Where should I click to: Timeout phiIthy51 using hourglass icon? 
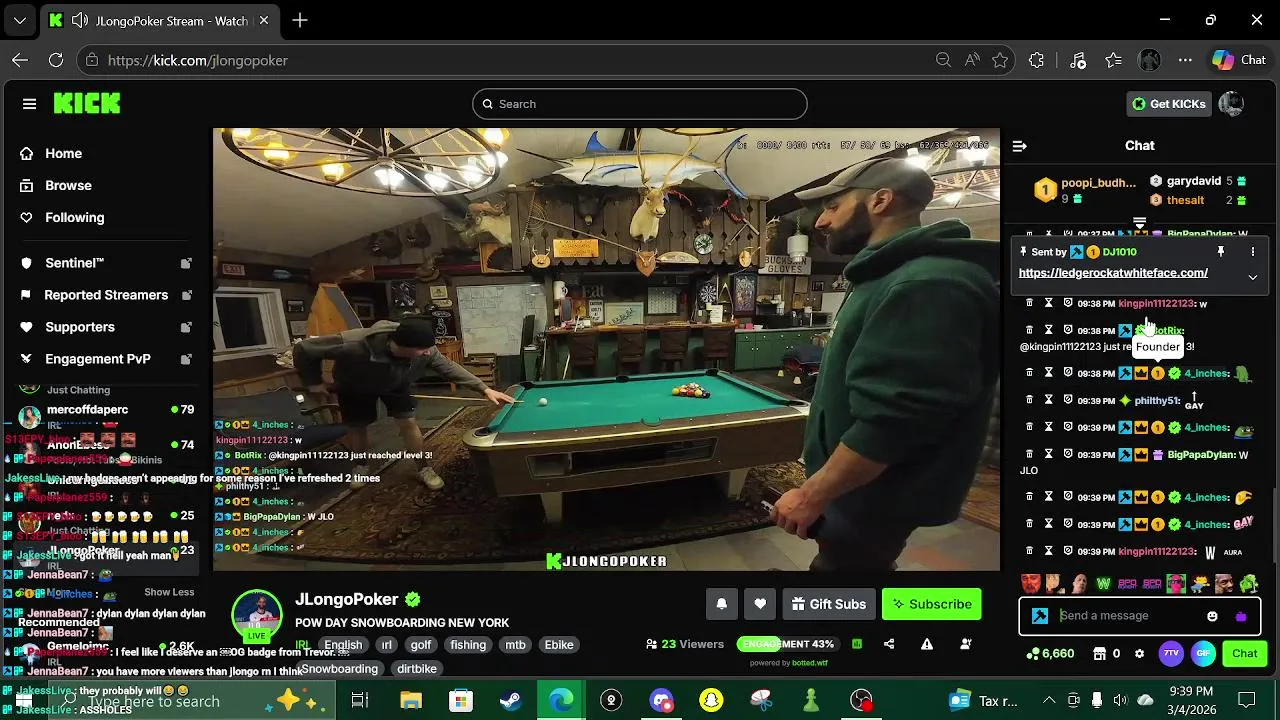1048,400
